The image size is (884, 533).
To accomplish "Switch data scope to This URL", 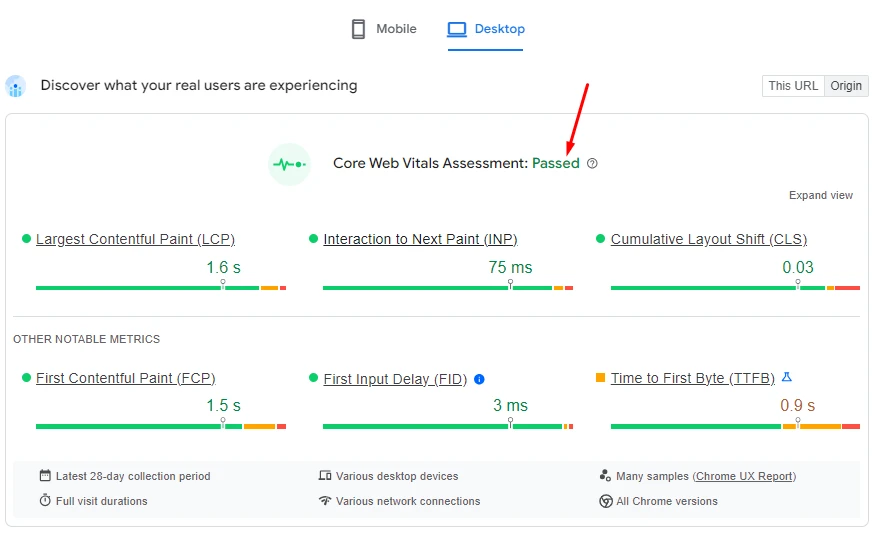I will [793, 86].
